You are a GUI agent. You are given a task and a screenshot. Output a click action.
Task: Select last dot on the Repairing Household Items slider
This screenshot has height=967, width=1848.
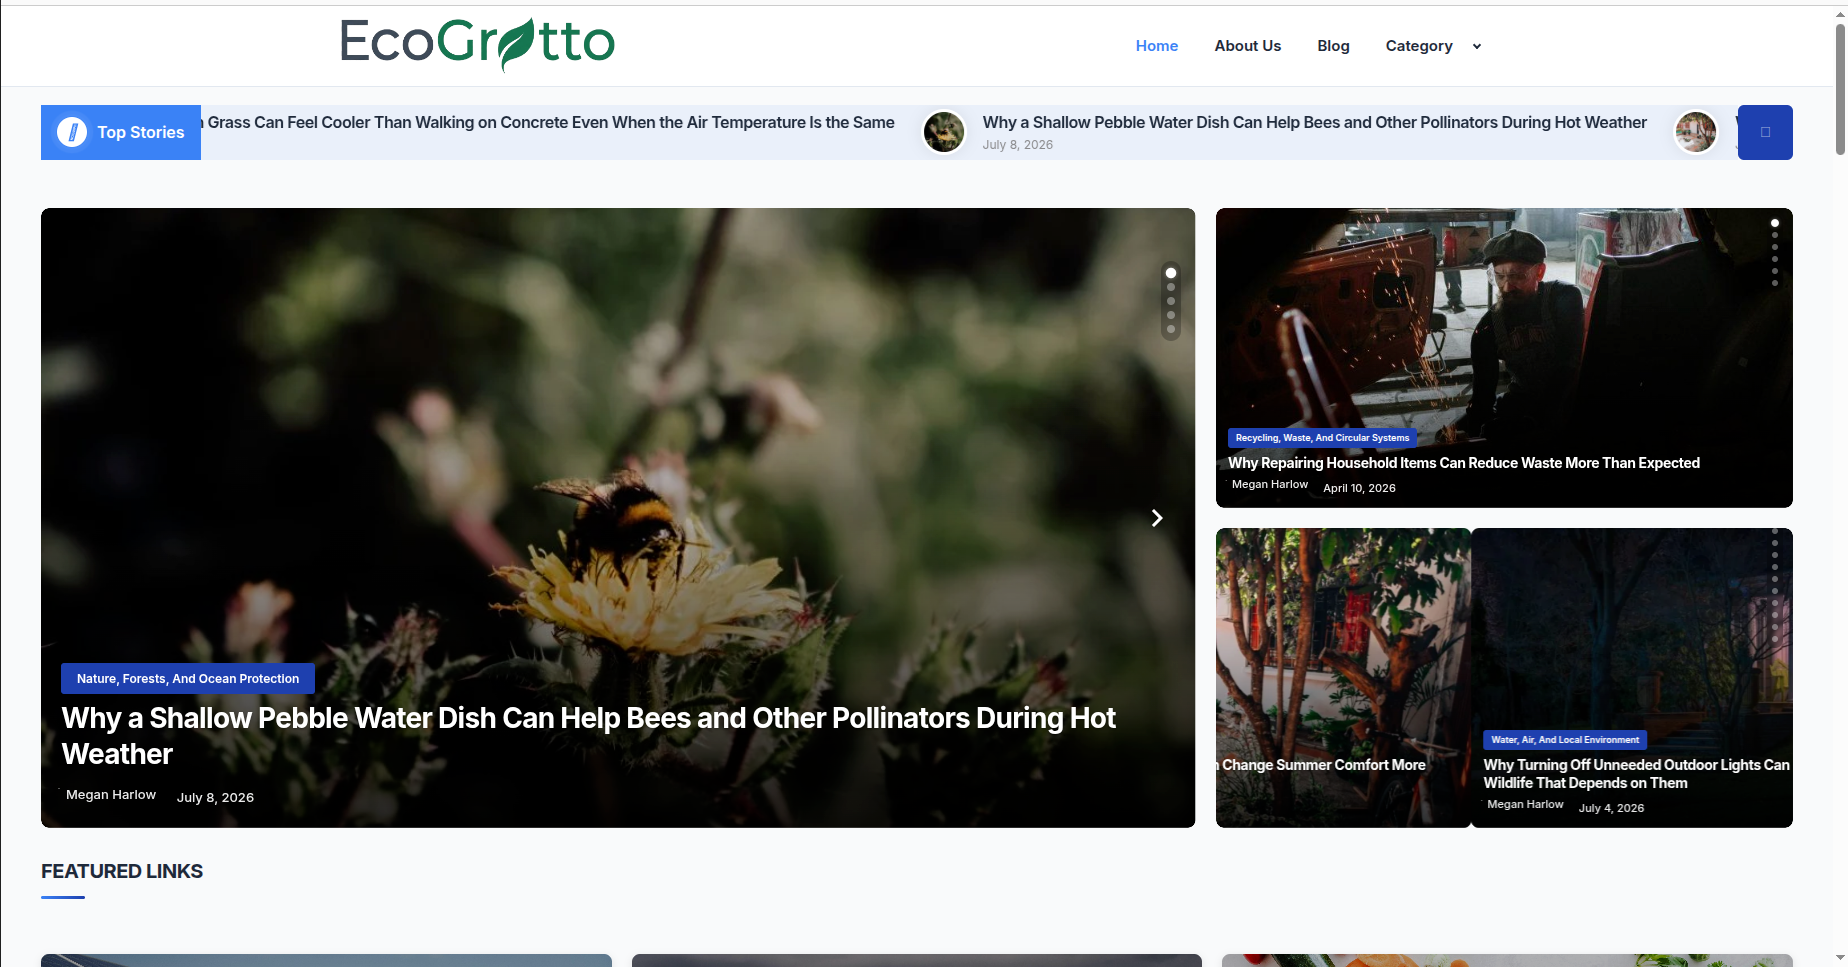1775,283
